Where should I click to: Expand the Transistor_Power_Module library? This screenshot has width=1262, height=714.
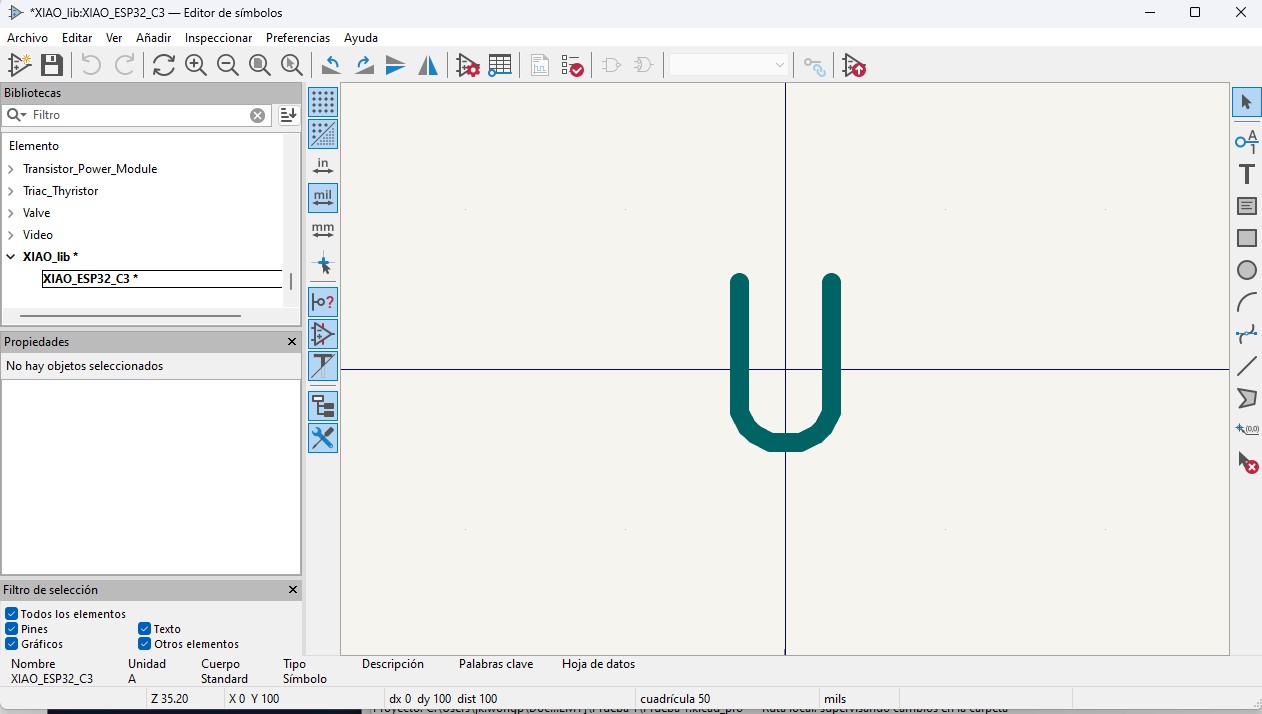click(x=11, y=169)
